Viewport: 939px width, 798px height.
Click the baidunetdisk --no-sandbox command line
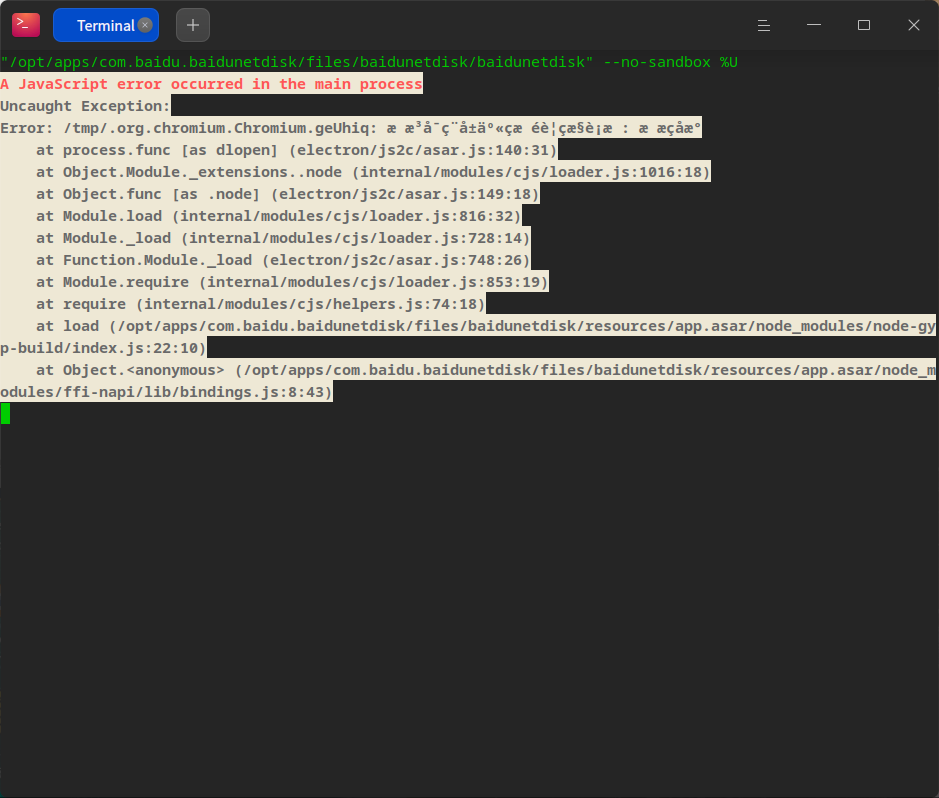pos(369,62)
